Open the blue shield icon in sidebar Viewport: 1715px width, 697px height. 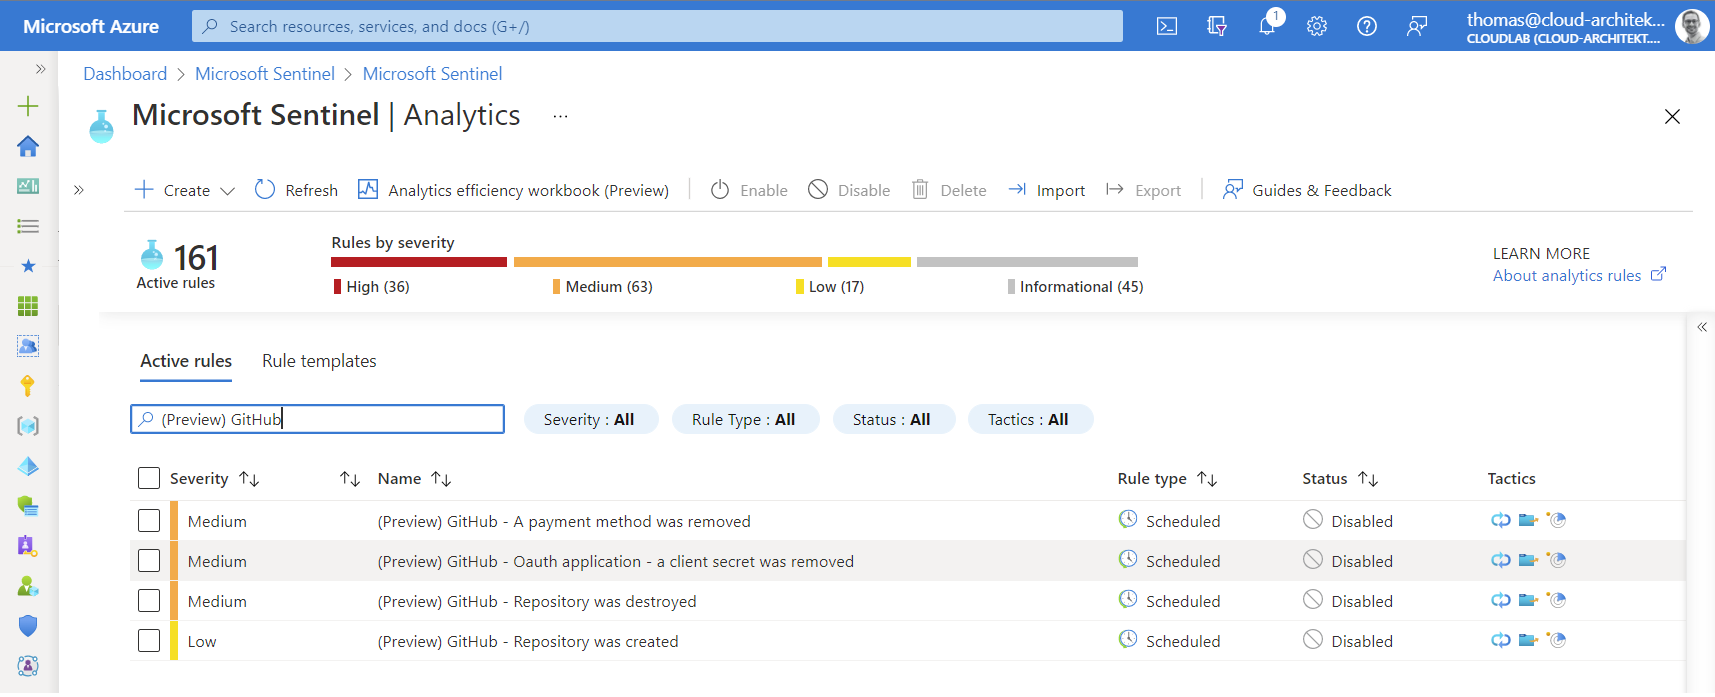(28, 626)
